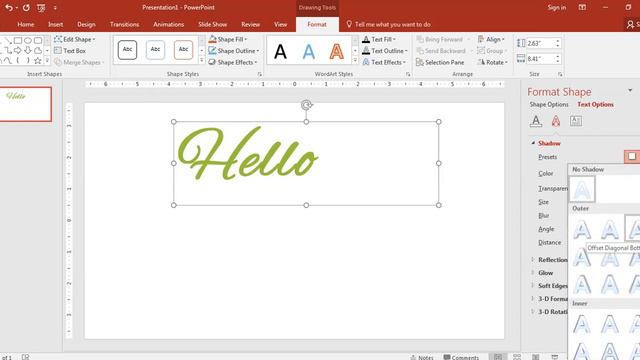Open the WordArt Styles dialog launcher
640x360 pixels.
[x=408, y=74]
